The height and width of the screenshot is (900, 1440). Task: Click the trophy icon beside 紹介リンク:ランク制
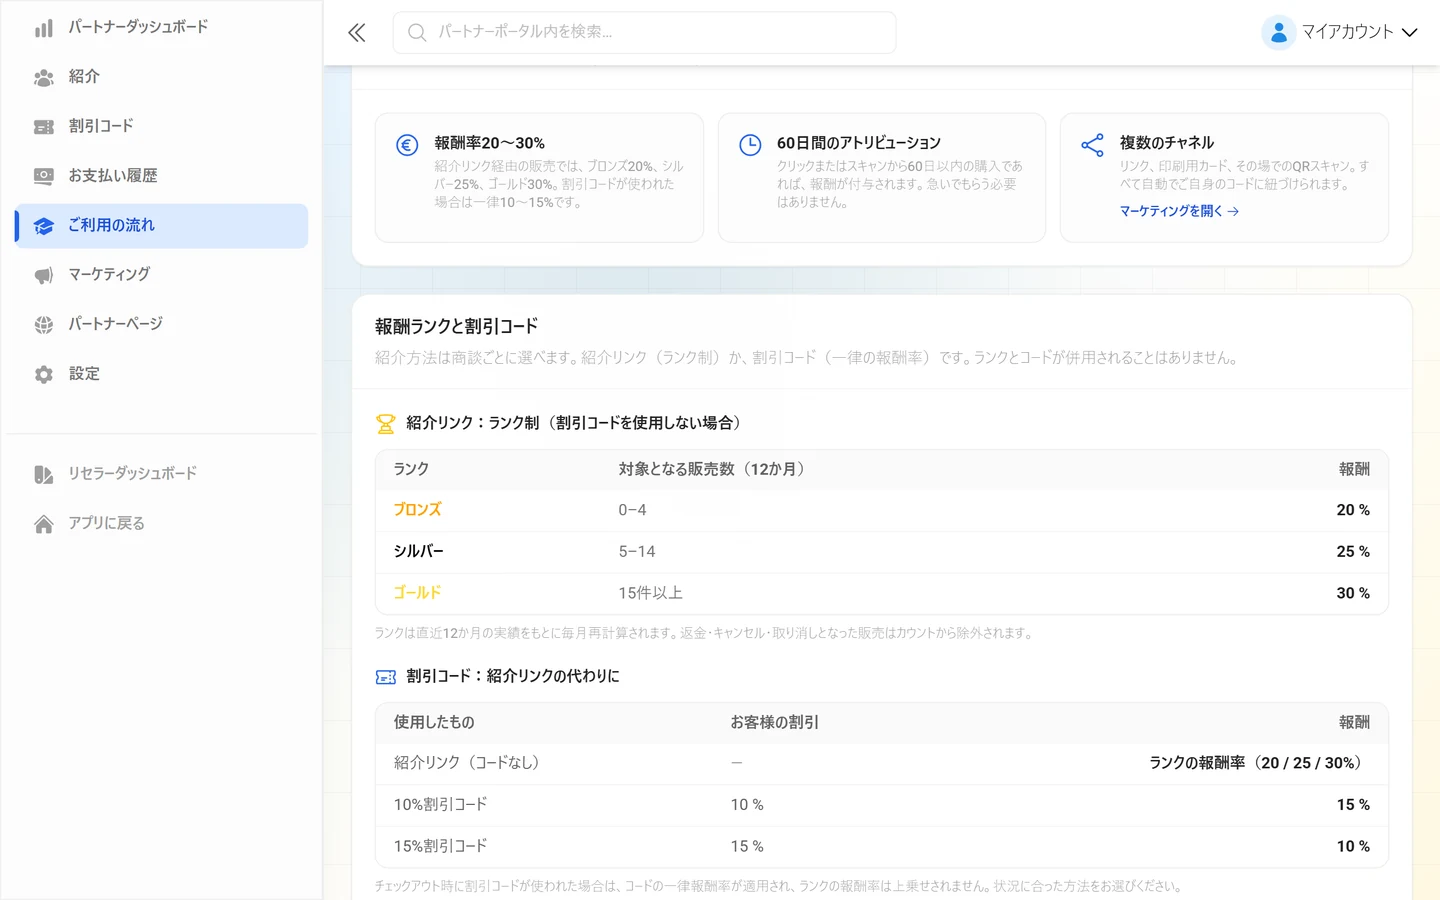pos(385,424)
